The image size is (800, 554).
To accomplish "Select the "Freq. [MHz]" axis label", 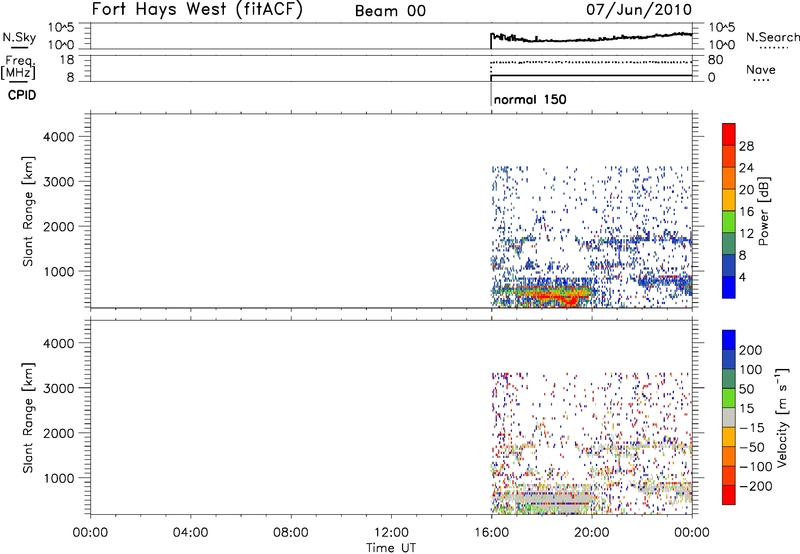I will 19,68.
